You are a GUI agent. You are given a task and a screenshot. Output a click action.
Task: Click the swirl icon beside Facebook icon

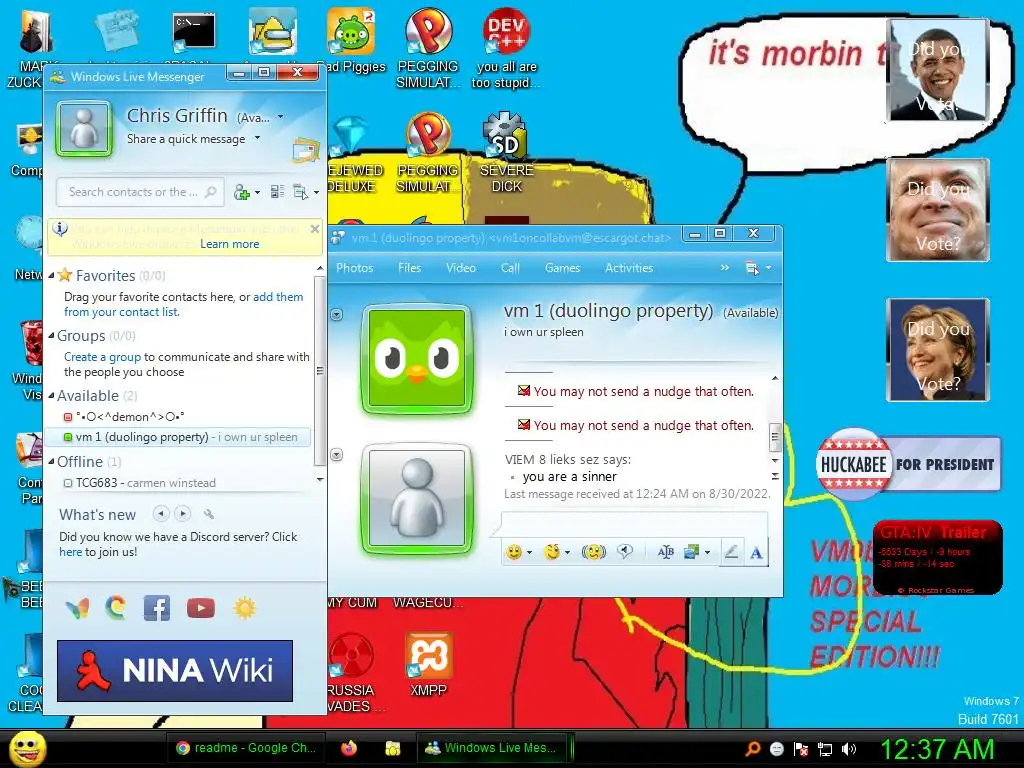point(116,608)
